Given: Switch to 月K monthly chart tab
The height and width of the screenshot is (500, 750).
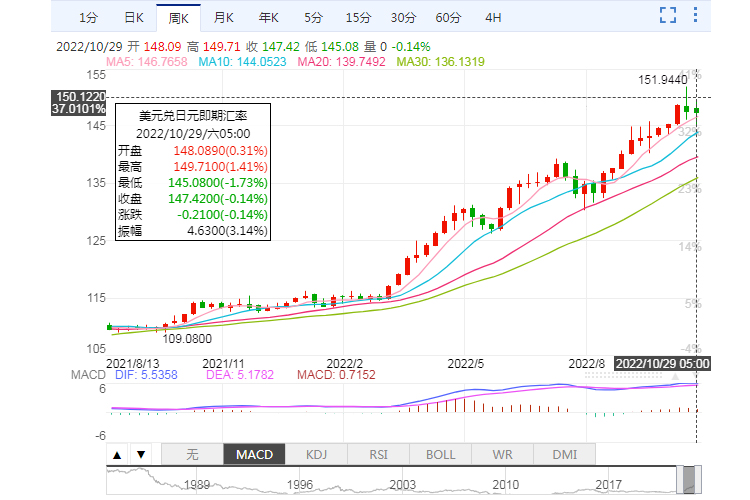Looking at the screenshot, I should (x=223, y=18).
